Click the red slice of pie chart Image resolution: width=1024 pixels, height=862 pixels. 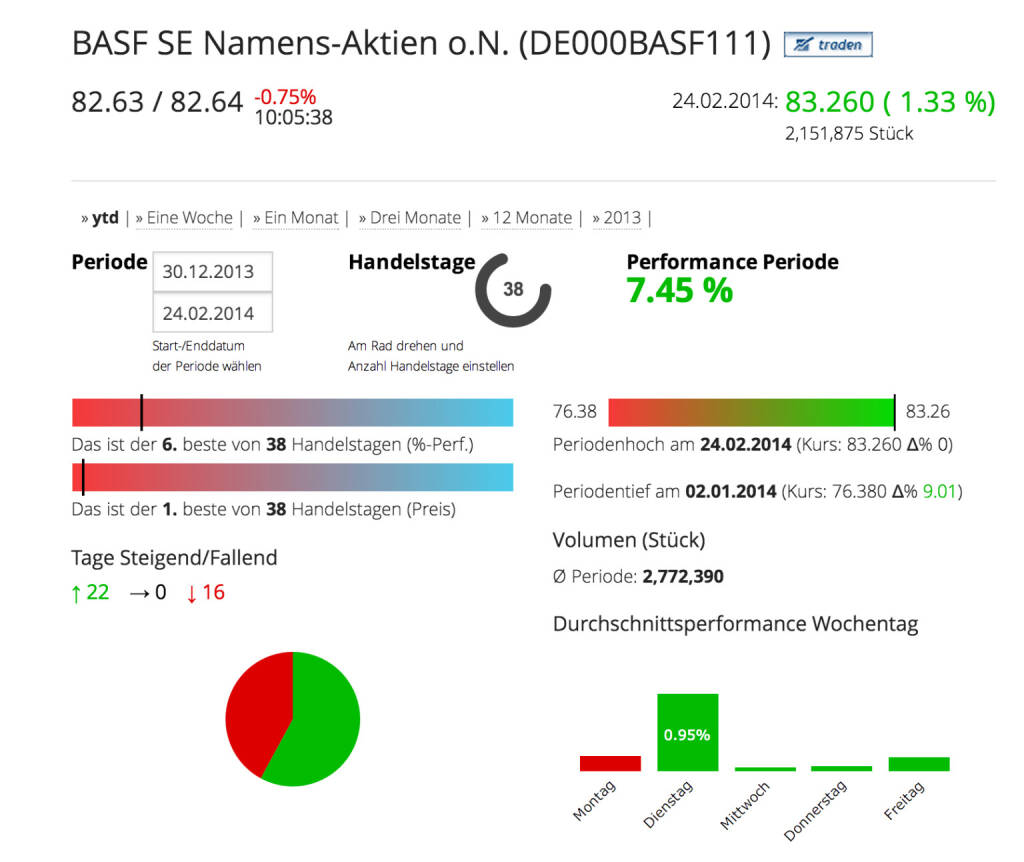254,705
